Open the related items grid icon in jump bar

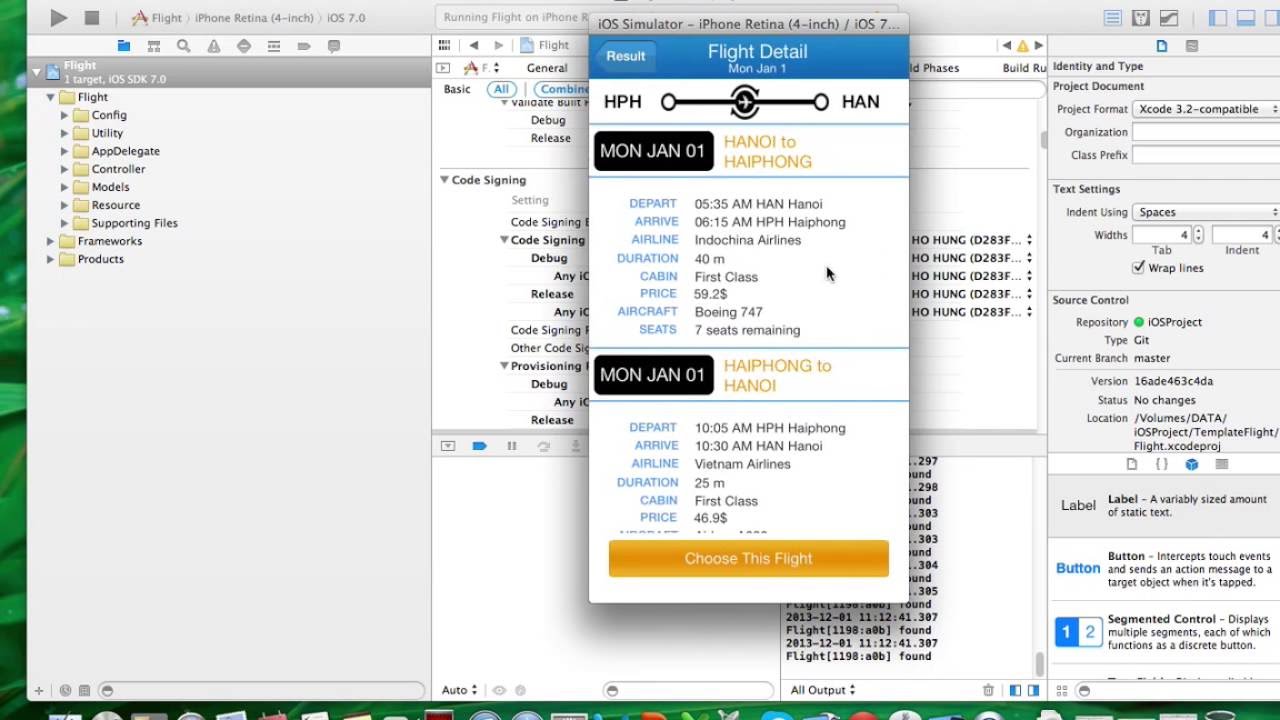click(444, 45)
